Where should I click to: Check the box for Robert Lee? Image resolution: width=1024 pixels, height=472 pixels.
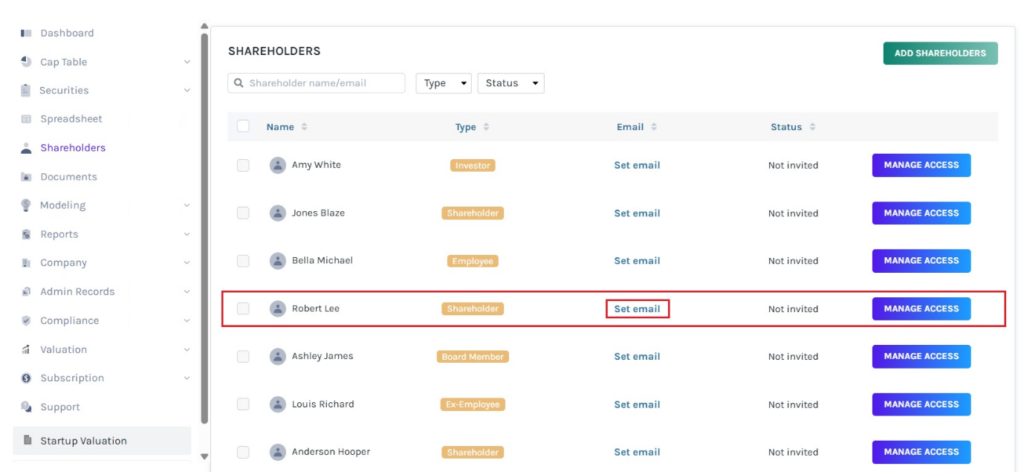click(243, 309)
